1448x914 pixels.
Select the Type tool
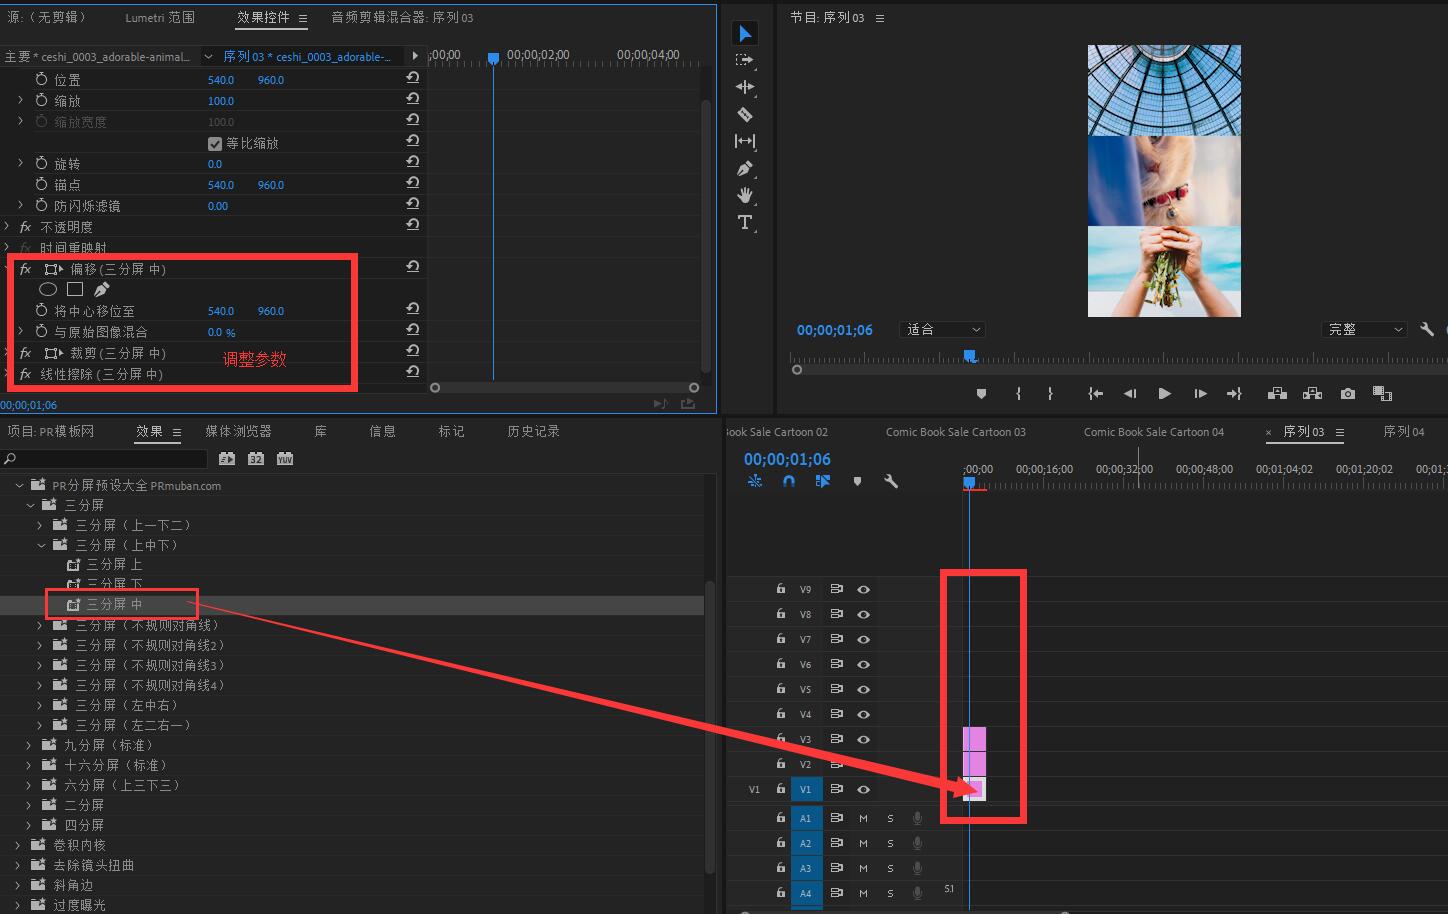click(745, 222)
